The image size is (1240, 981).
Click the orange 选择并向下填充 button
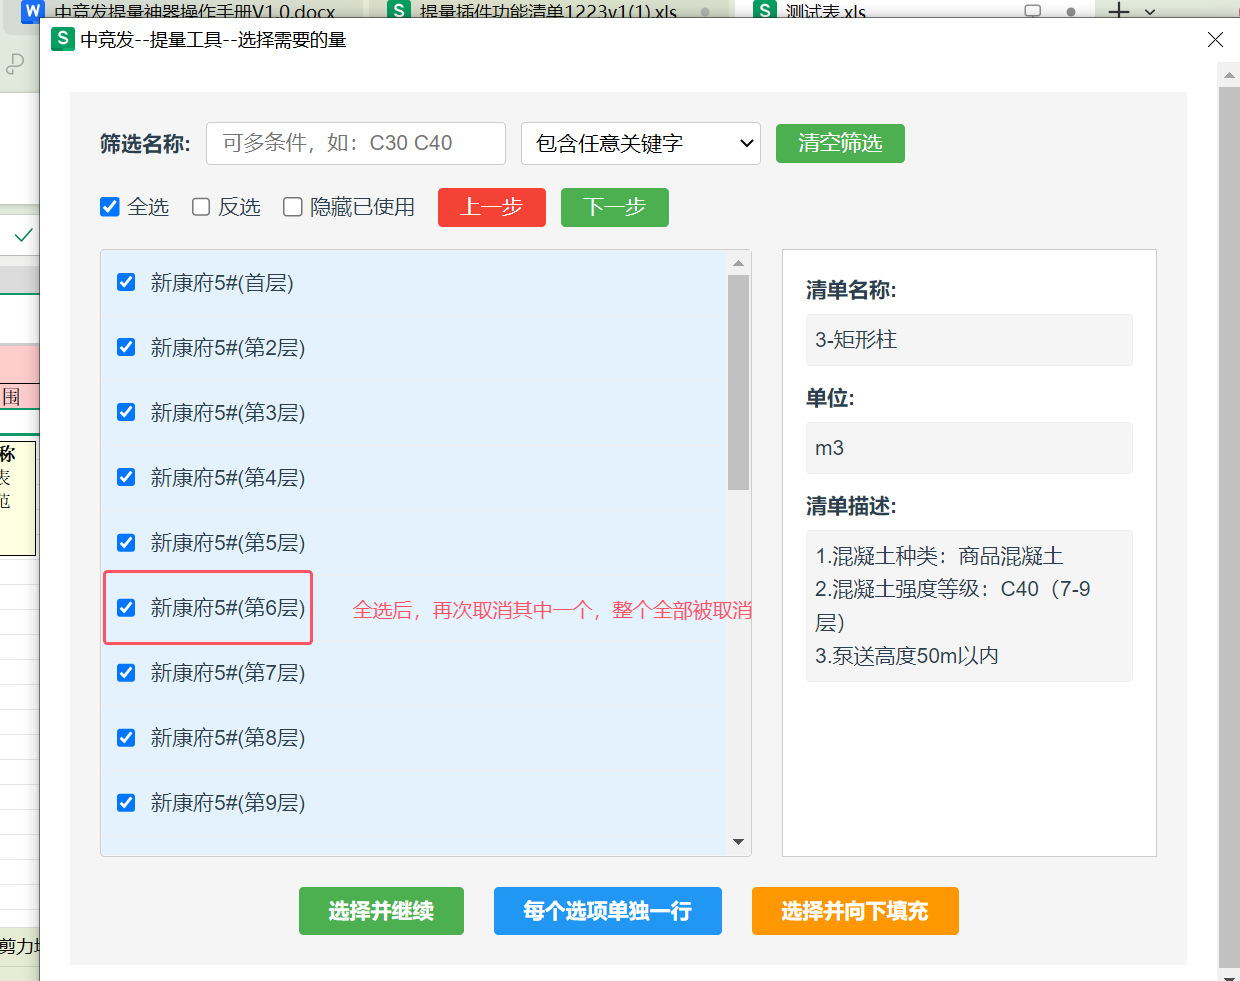click(x=854, y=911)
